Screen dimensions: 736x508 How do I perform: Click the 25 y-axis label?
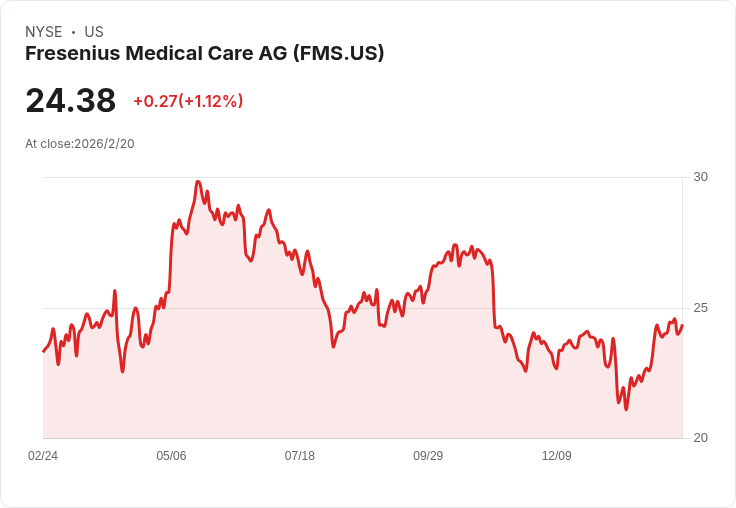[x=701, y=308]
